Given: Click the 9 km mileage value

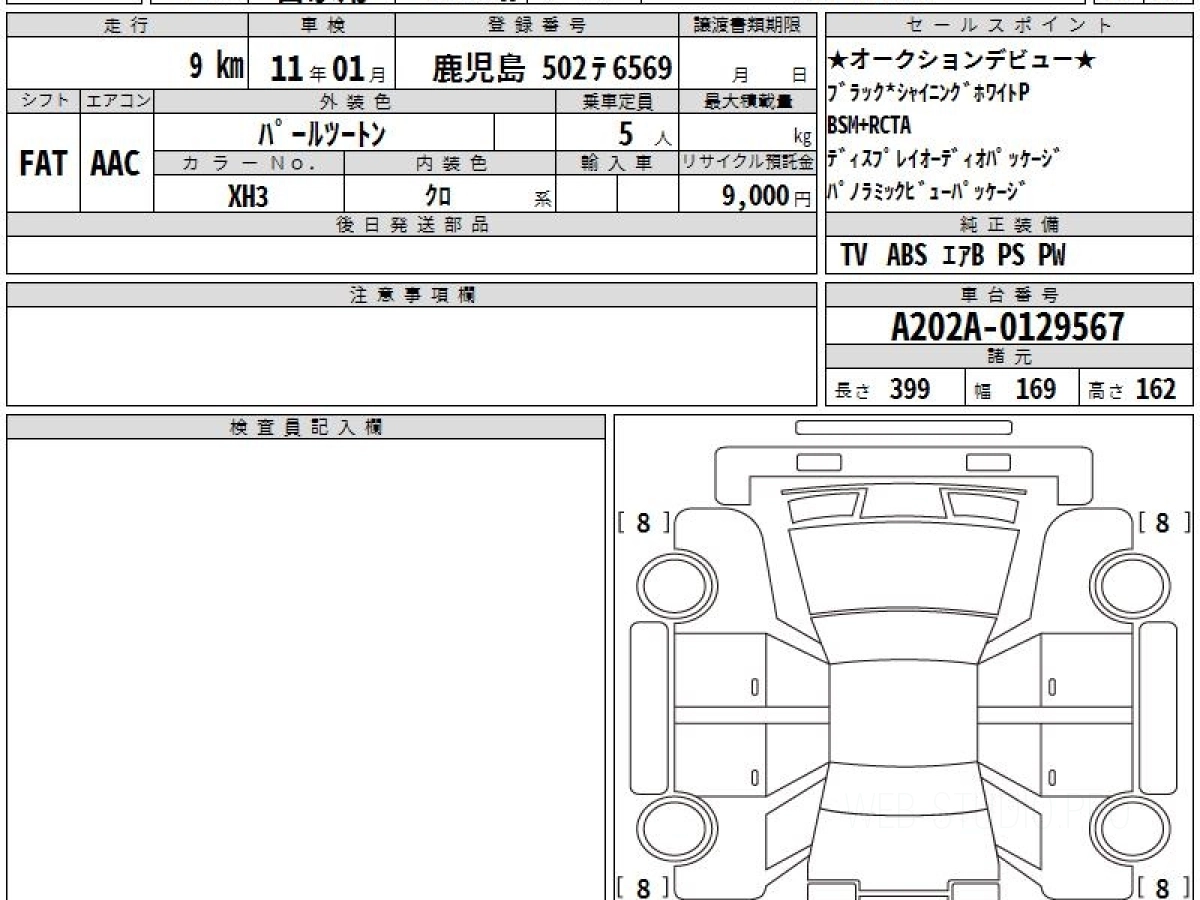Looking at the screenshot, I should click(x=217, y=68).
